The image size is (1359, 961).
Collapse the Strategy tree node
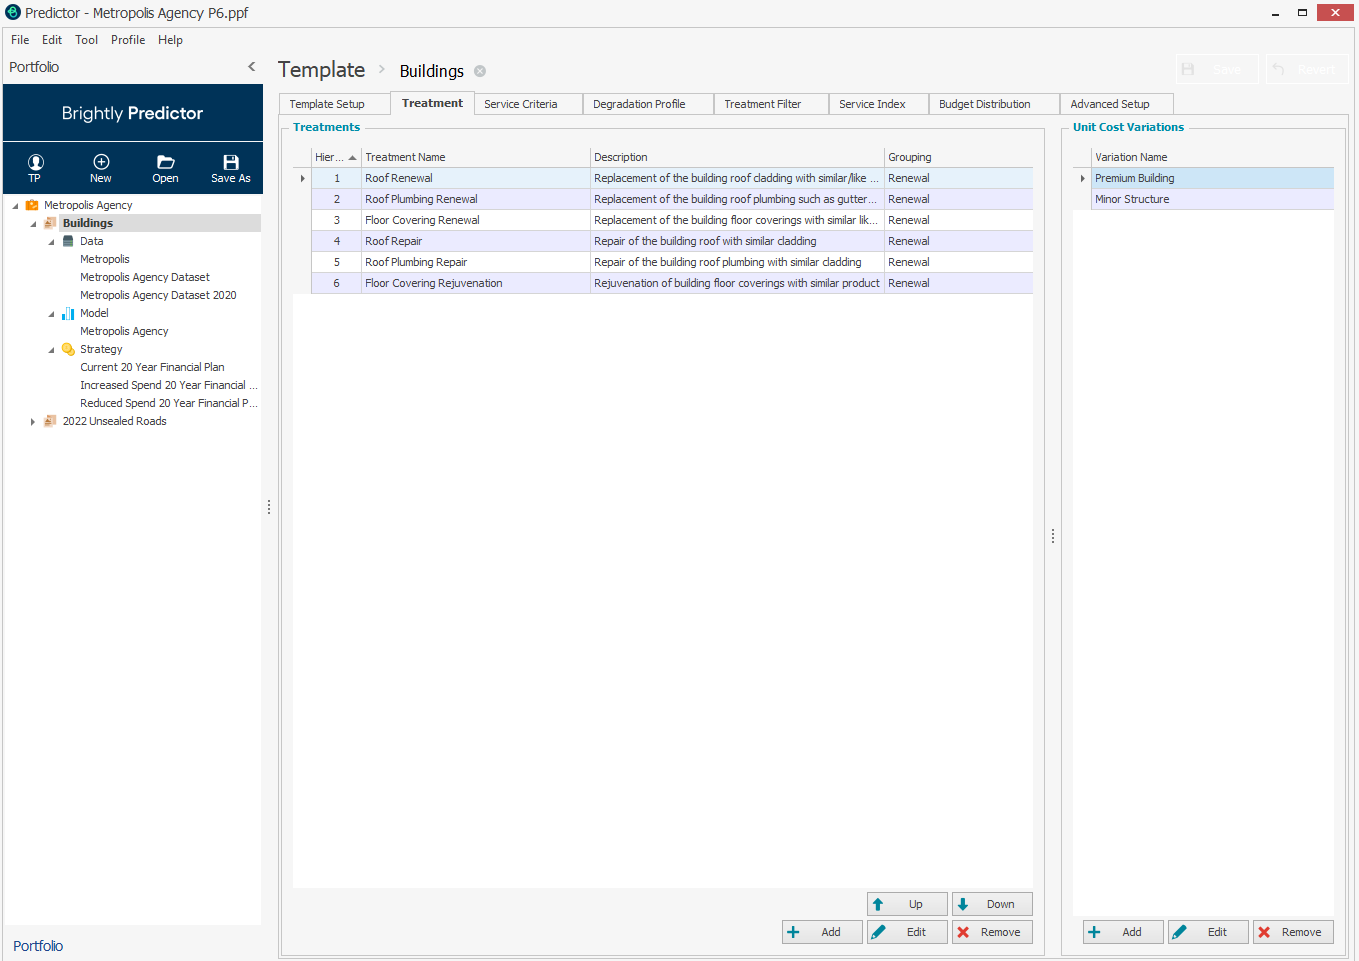51,350
